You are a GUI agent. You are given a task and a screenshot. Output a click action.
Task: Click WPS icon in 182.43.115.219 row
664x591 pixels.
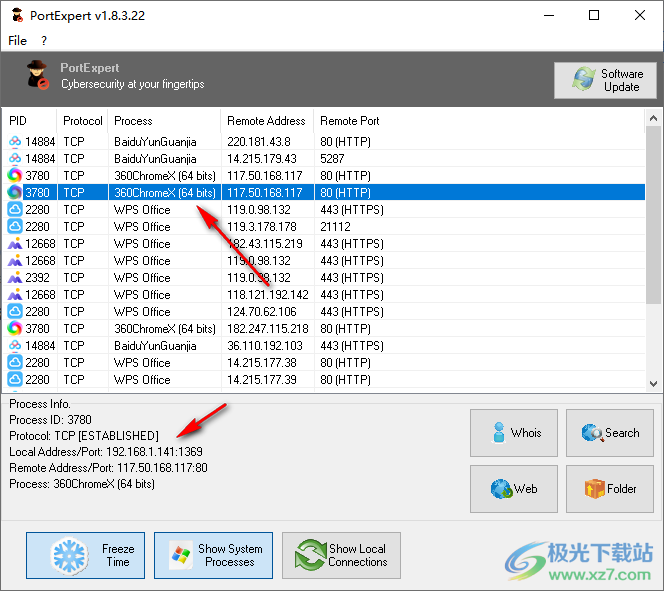(x=15, y=243)
